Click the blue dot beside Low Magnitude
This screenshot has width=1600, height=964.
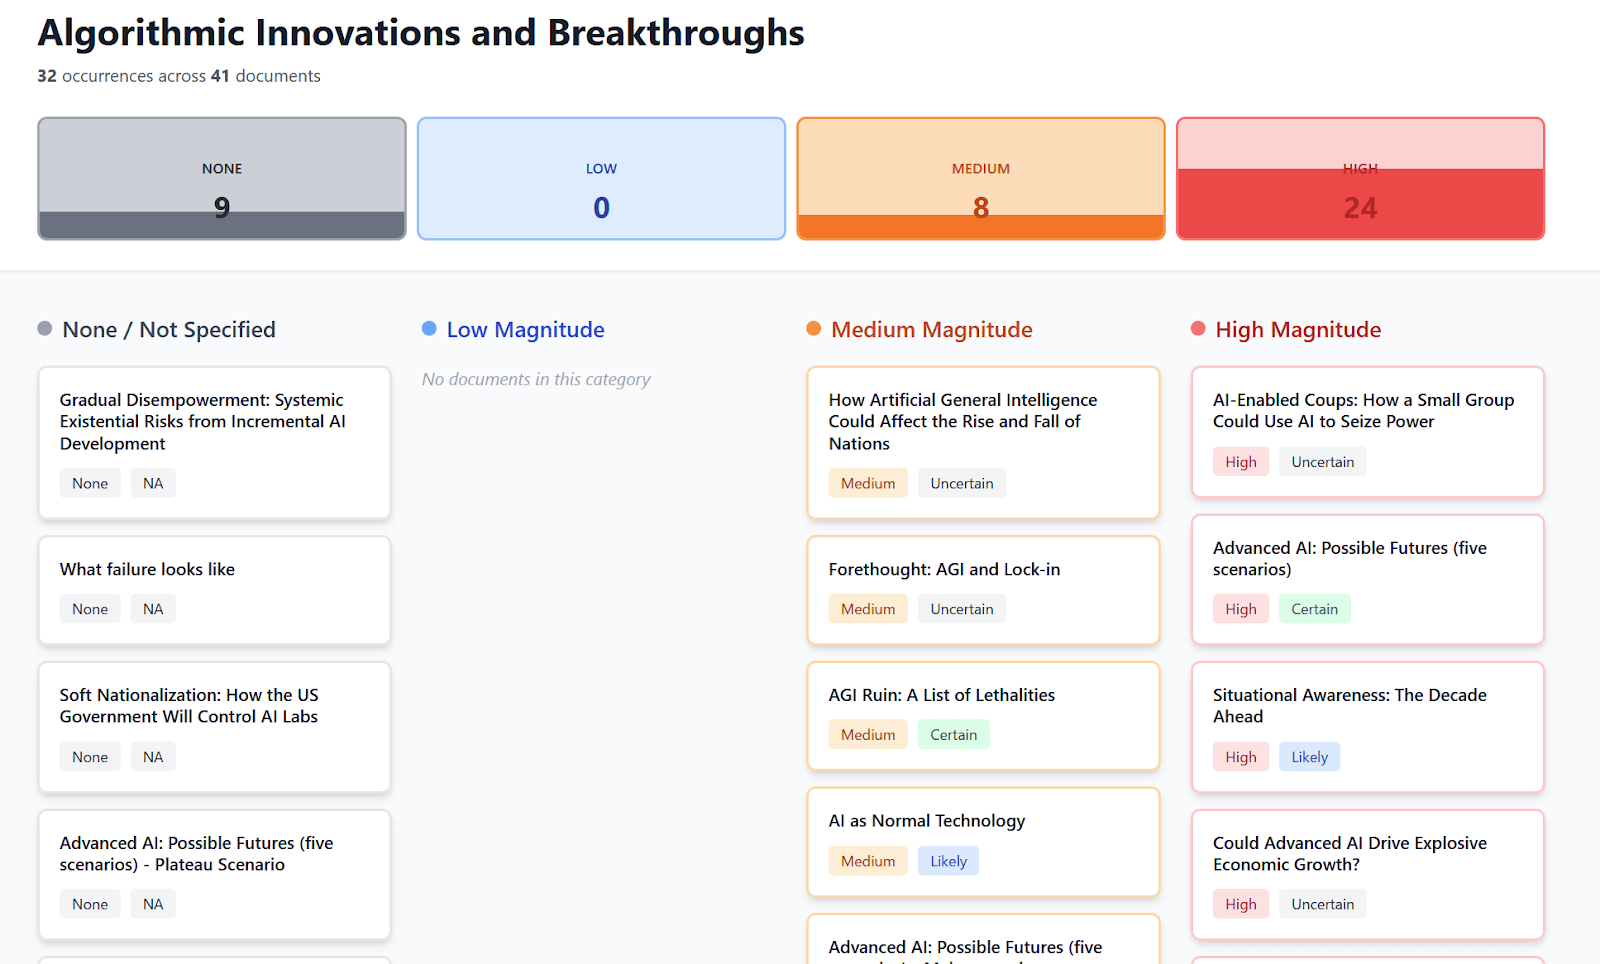pos(429,329)
